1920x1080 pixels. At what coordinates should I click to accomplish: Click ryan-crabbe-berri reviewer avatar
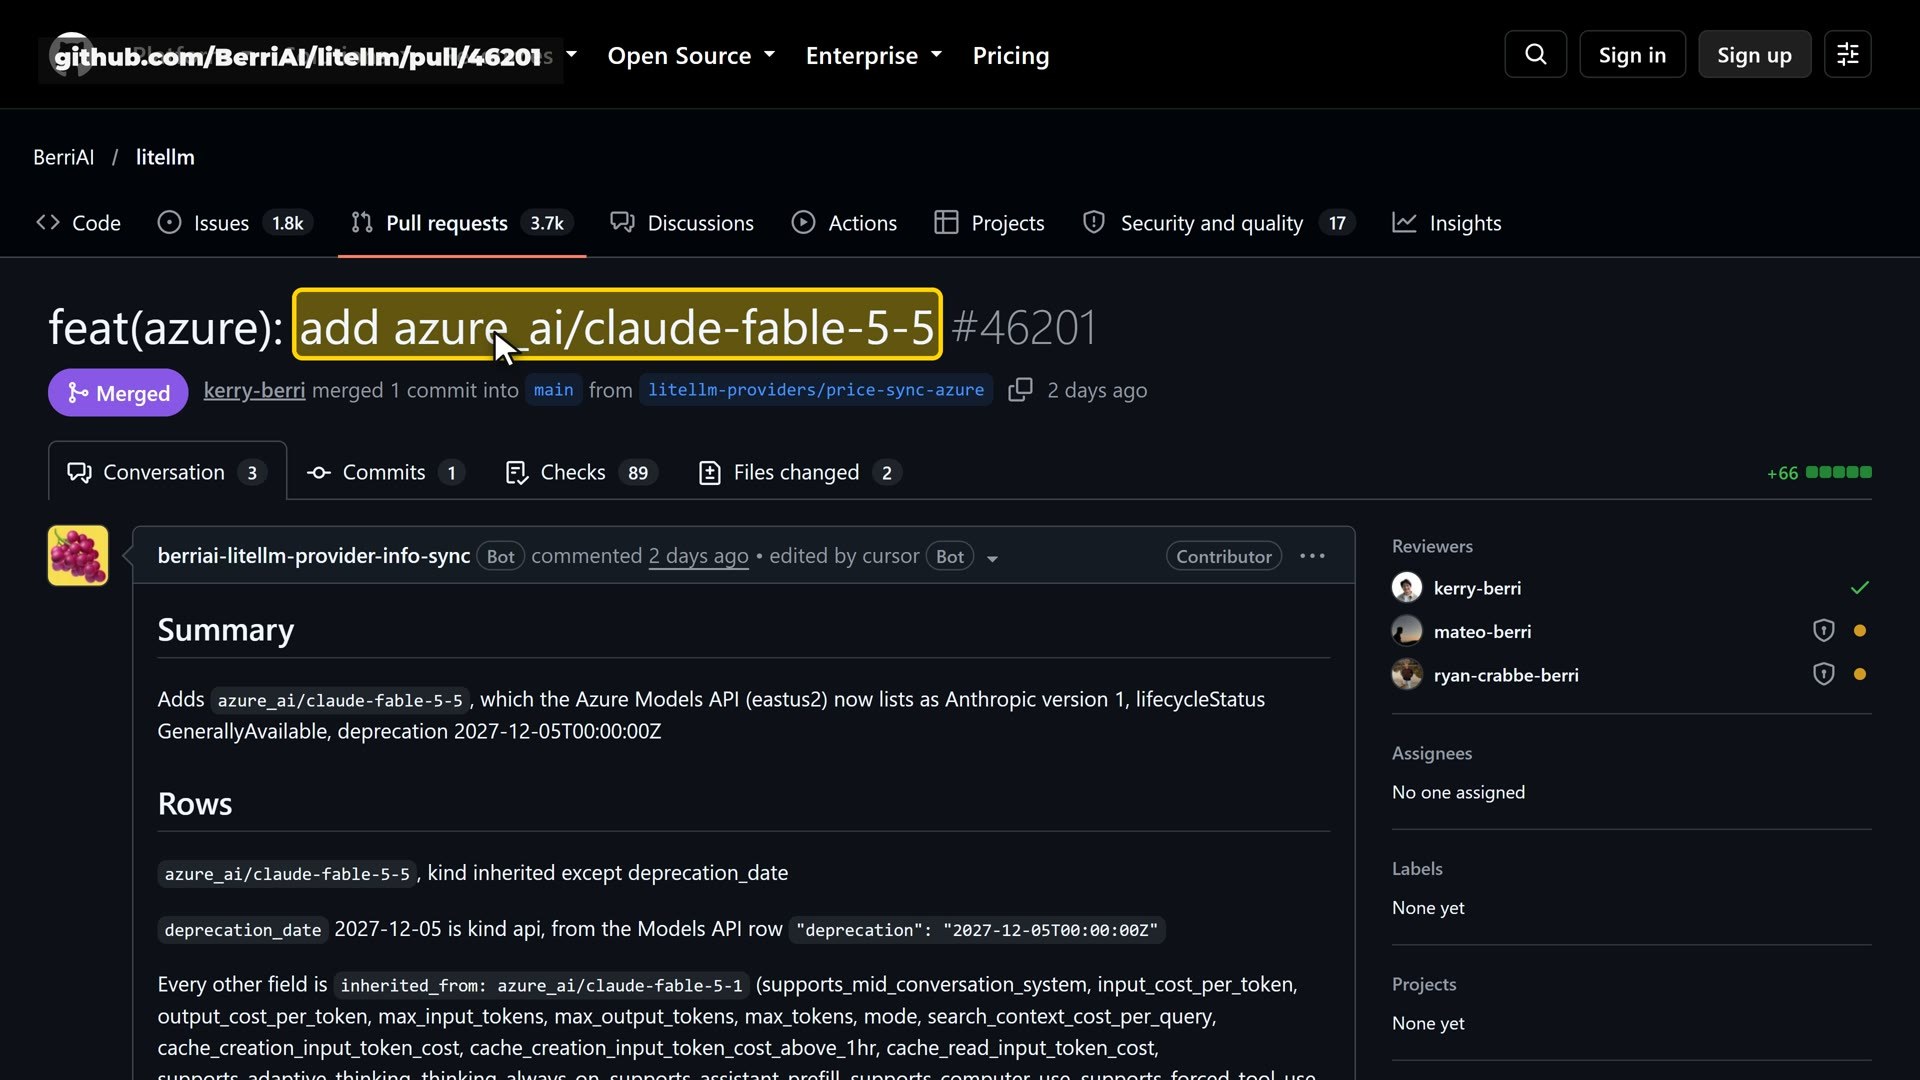(x=1407, y=675)
